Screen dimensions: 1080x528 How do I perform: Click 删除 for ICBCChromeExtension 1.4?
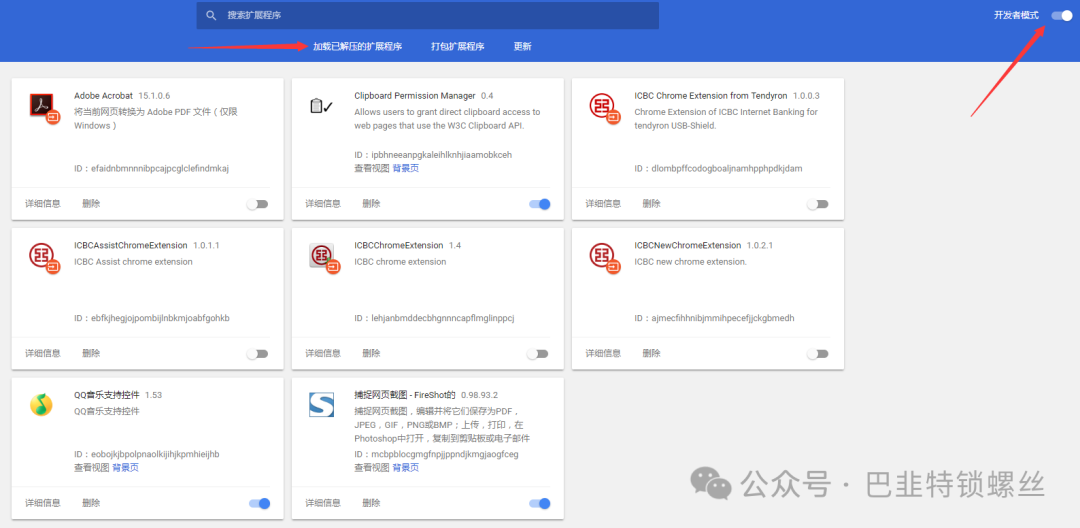pyautogui.click(x=371, y=353)
